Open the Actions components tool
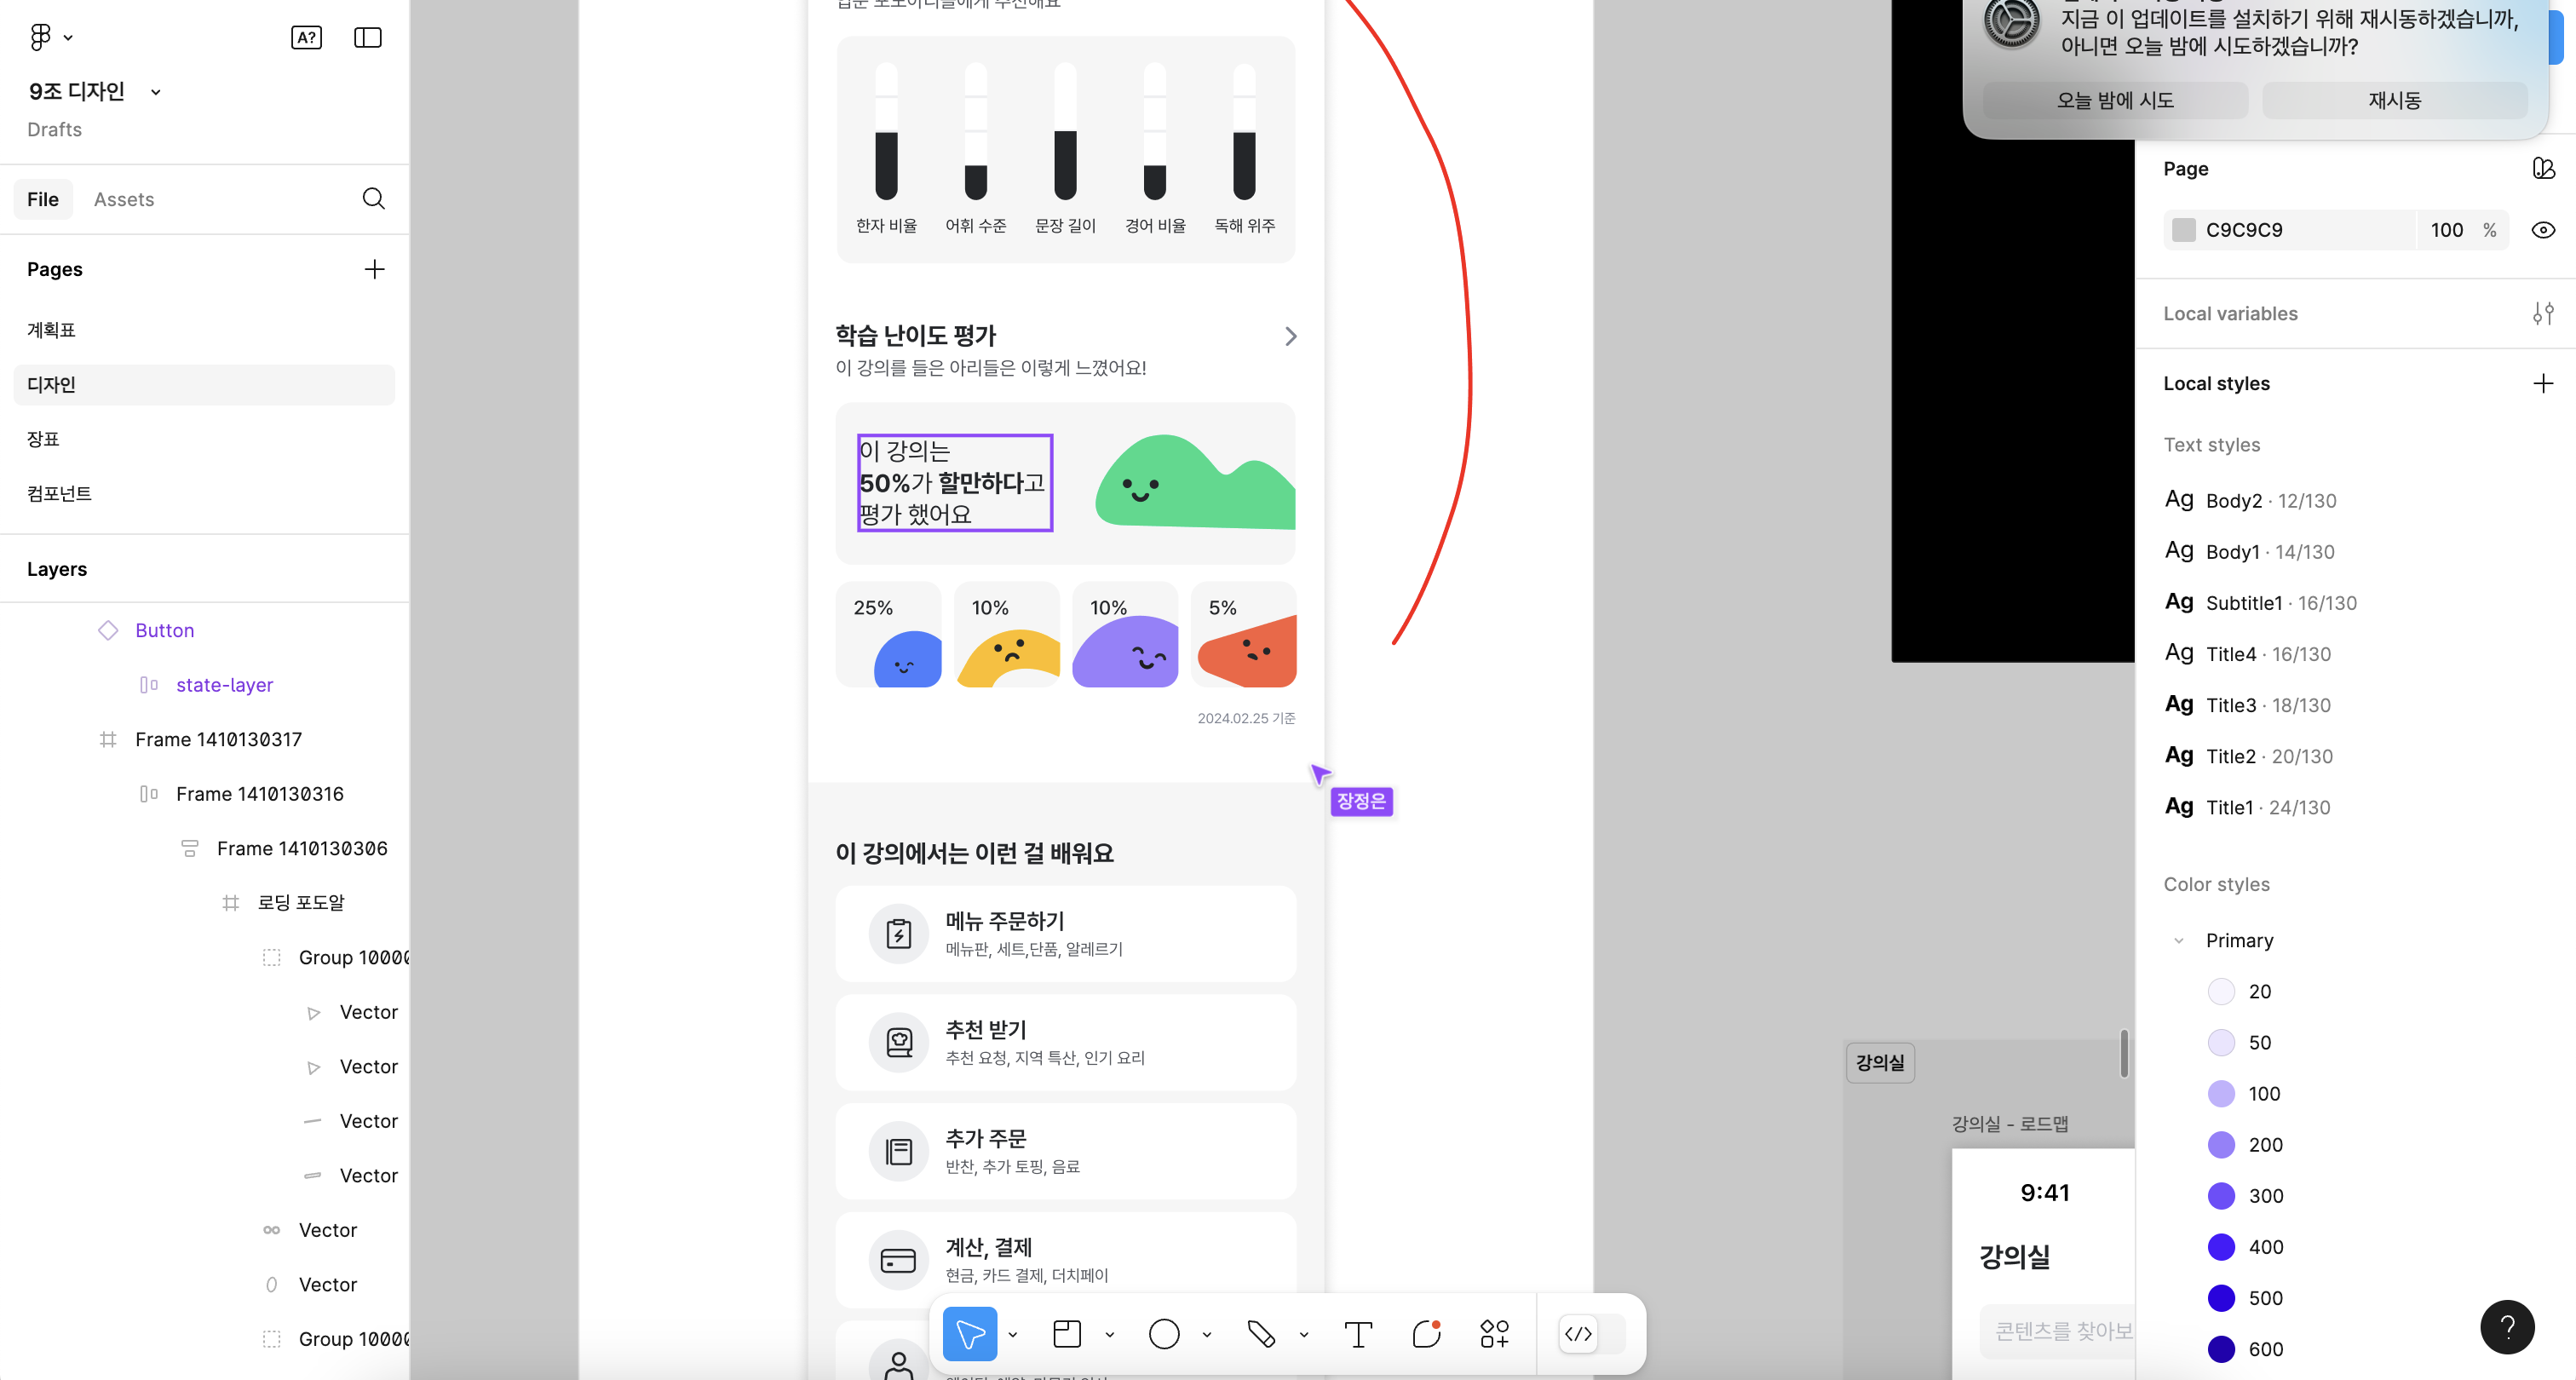 pos(1494,1333)
